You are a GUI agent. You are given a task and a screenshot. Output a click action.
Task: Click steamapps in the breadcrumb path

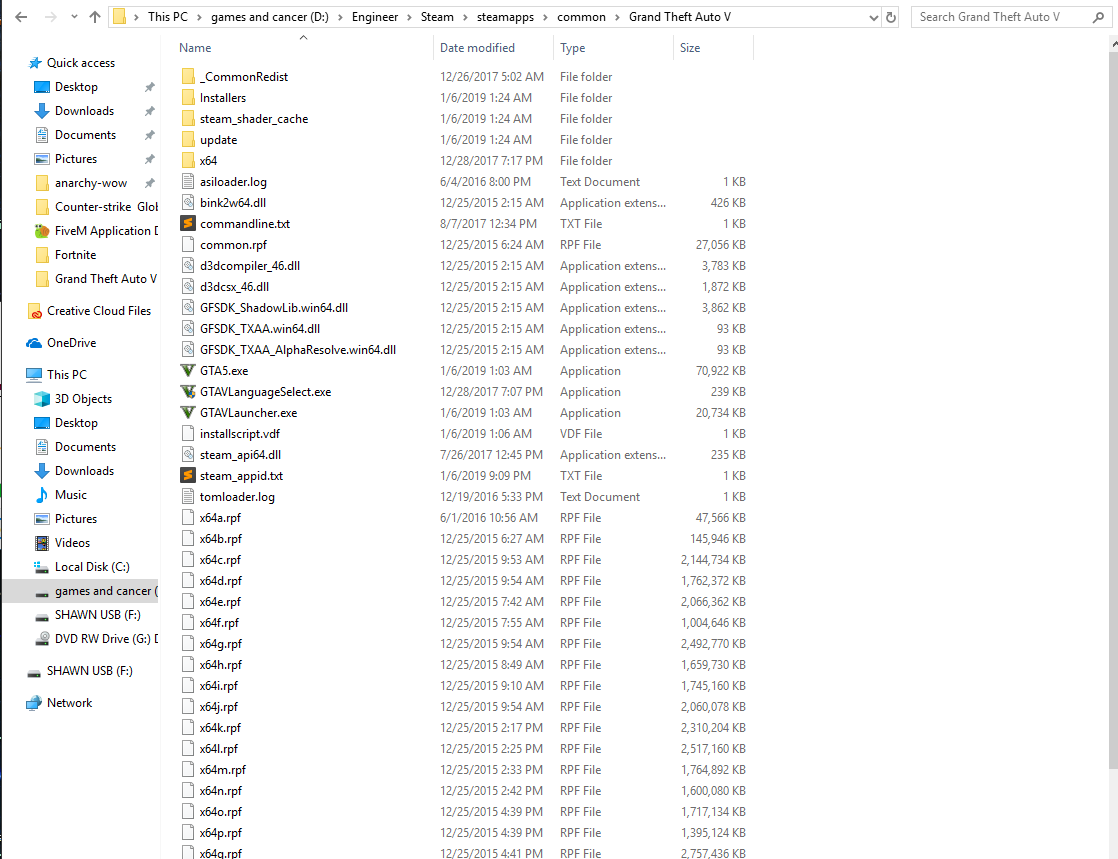(x=506, y=17)
